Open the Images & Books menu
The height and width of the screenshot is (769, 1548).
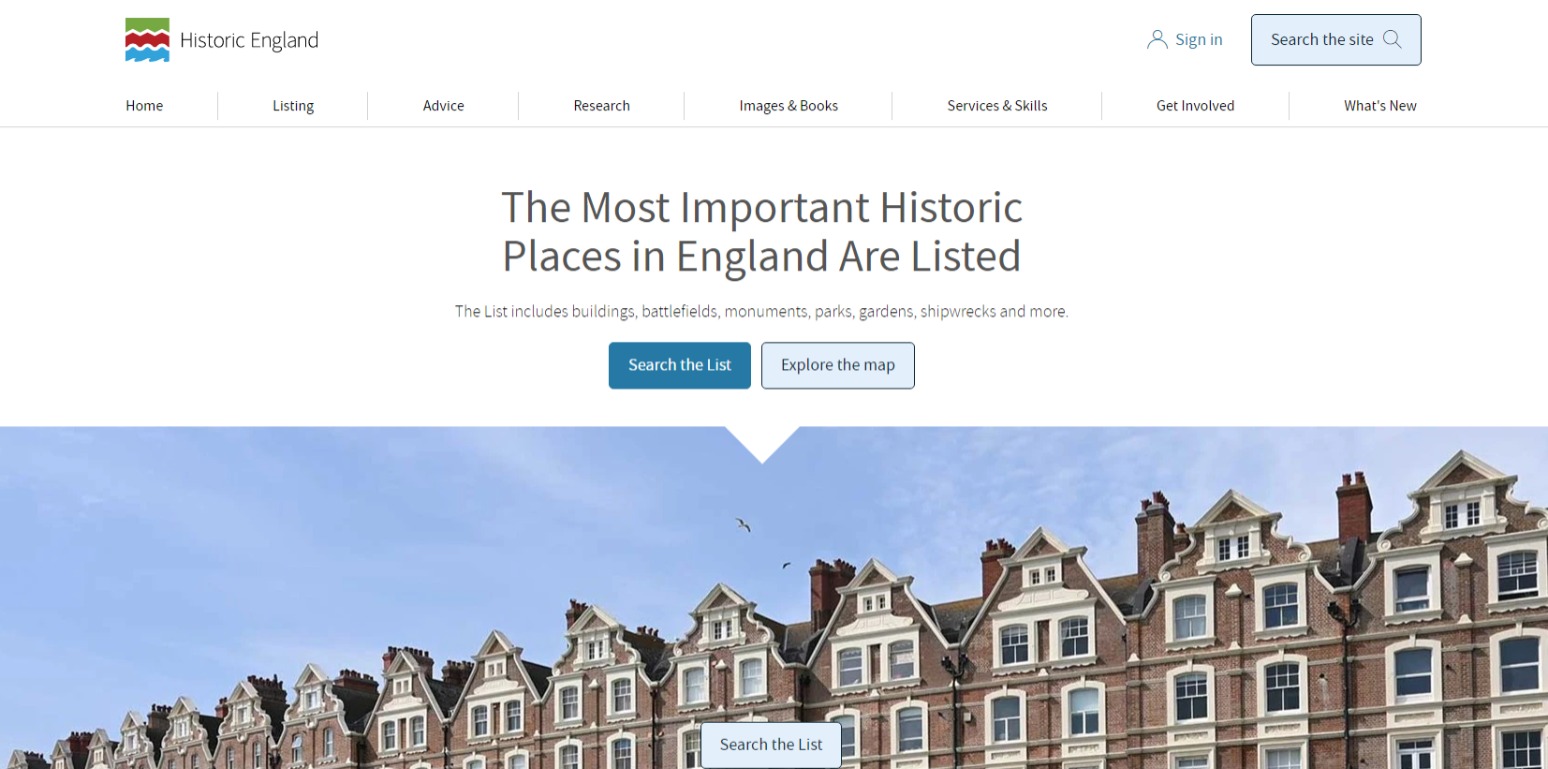click(x=788, y=106)
